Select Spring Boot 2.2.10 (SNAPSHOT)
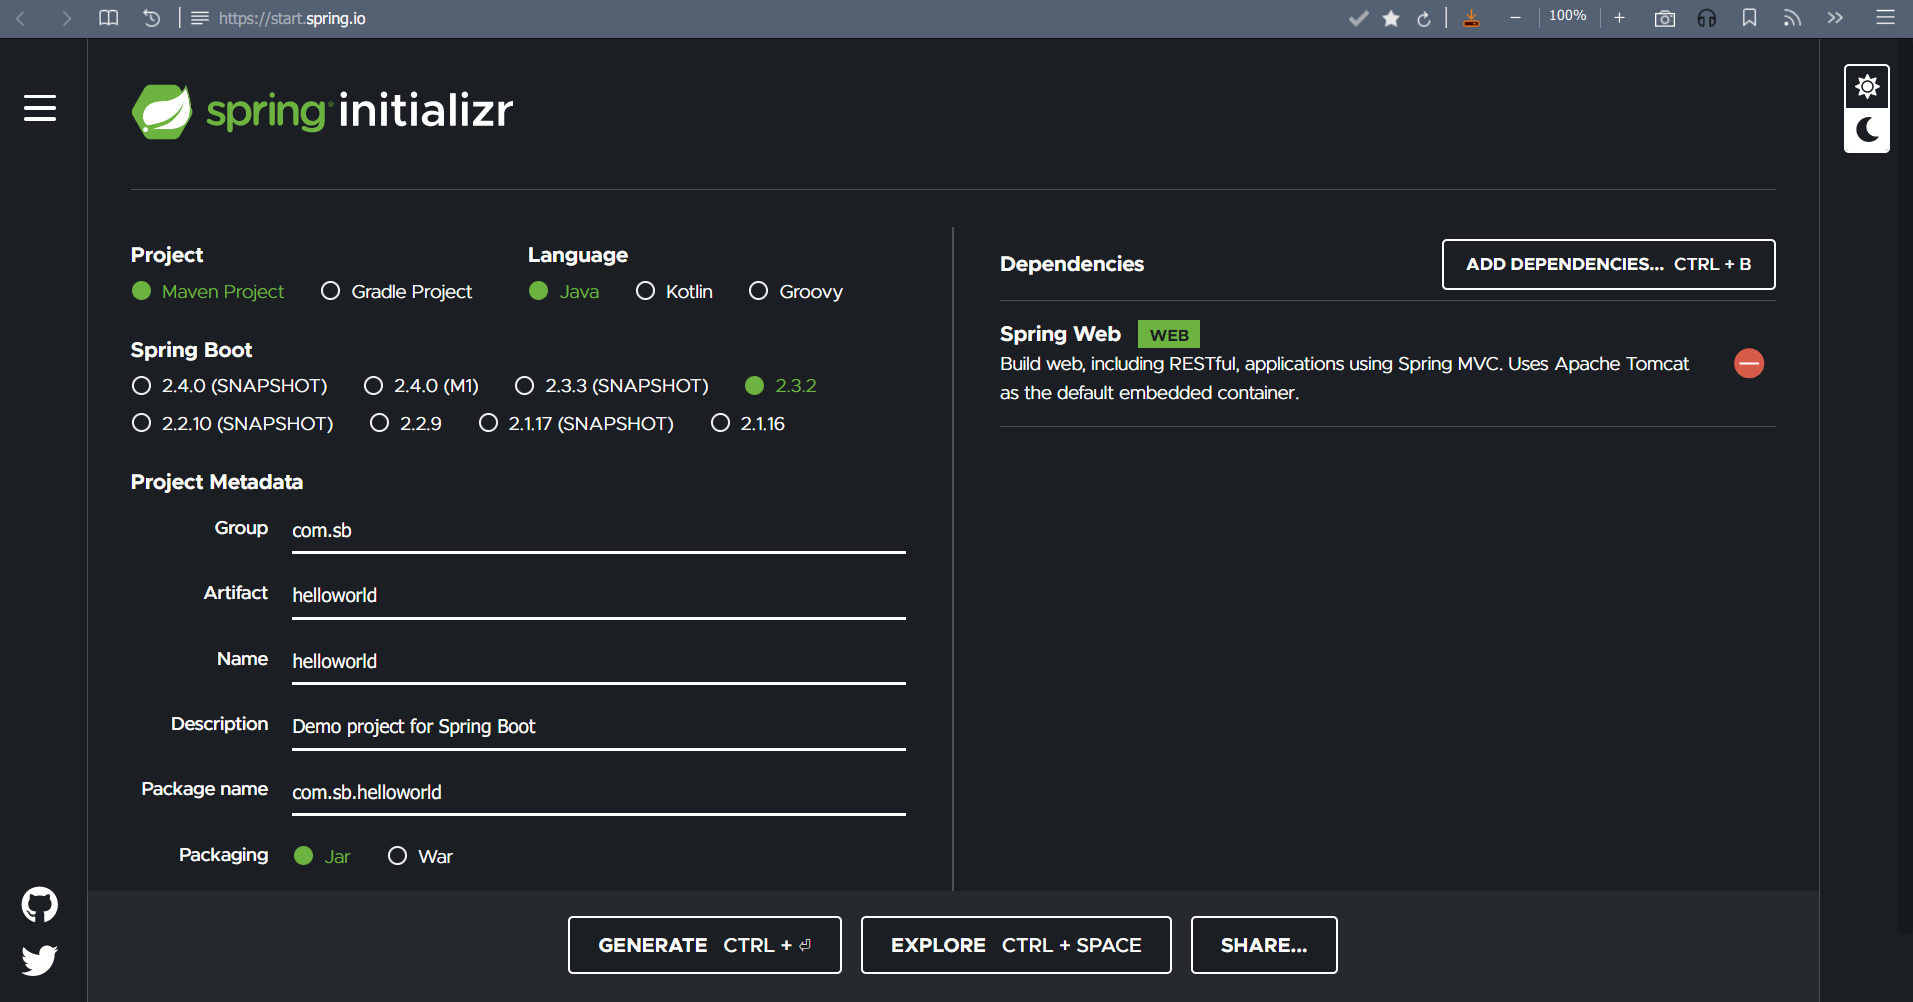Image resolution: width=1913 pixels, height=1002 pixels. pyautogui.click(x=233, y=423)
